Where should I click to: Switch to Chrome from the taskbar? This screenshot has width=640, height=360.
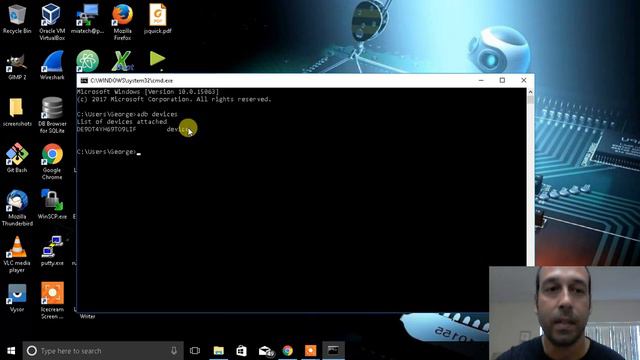click(288, 351)
